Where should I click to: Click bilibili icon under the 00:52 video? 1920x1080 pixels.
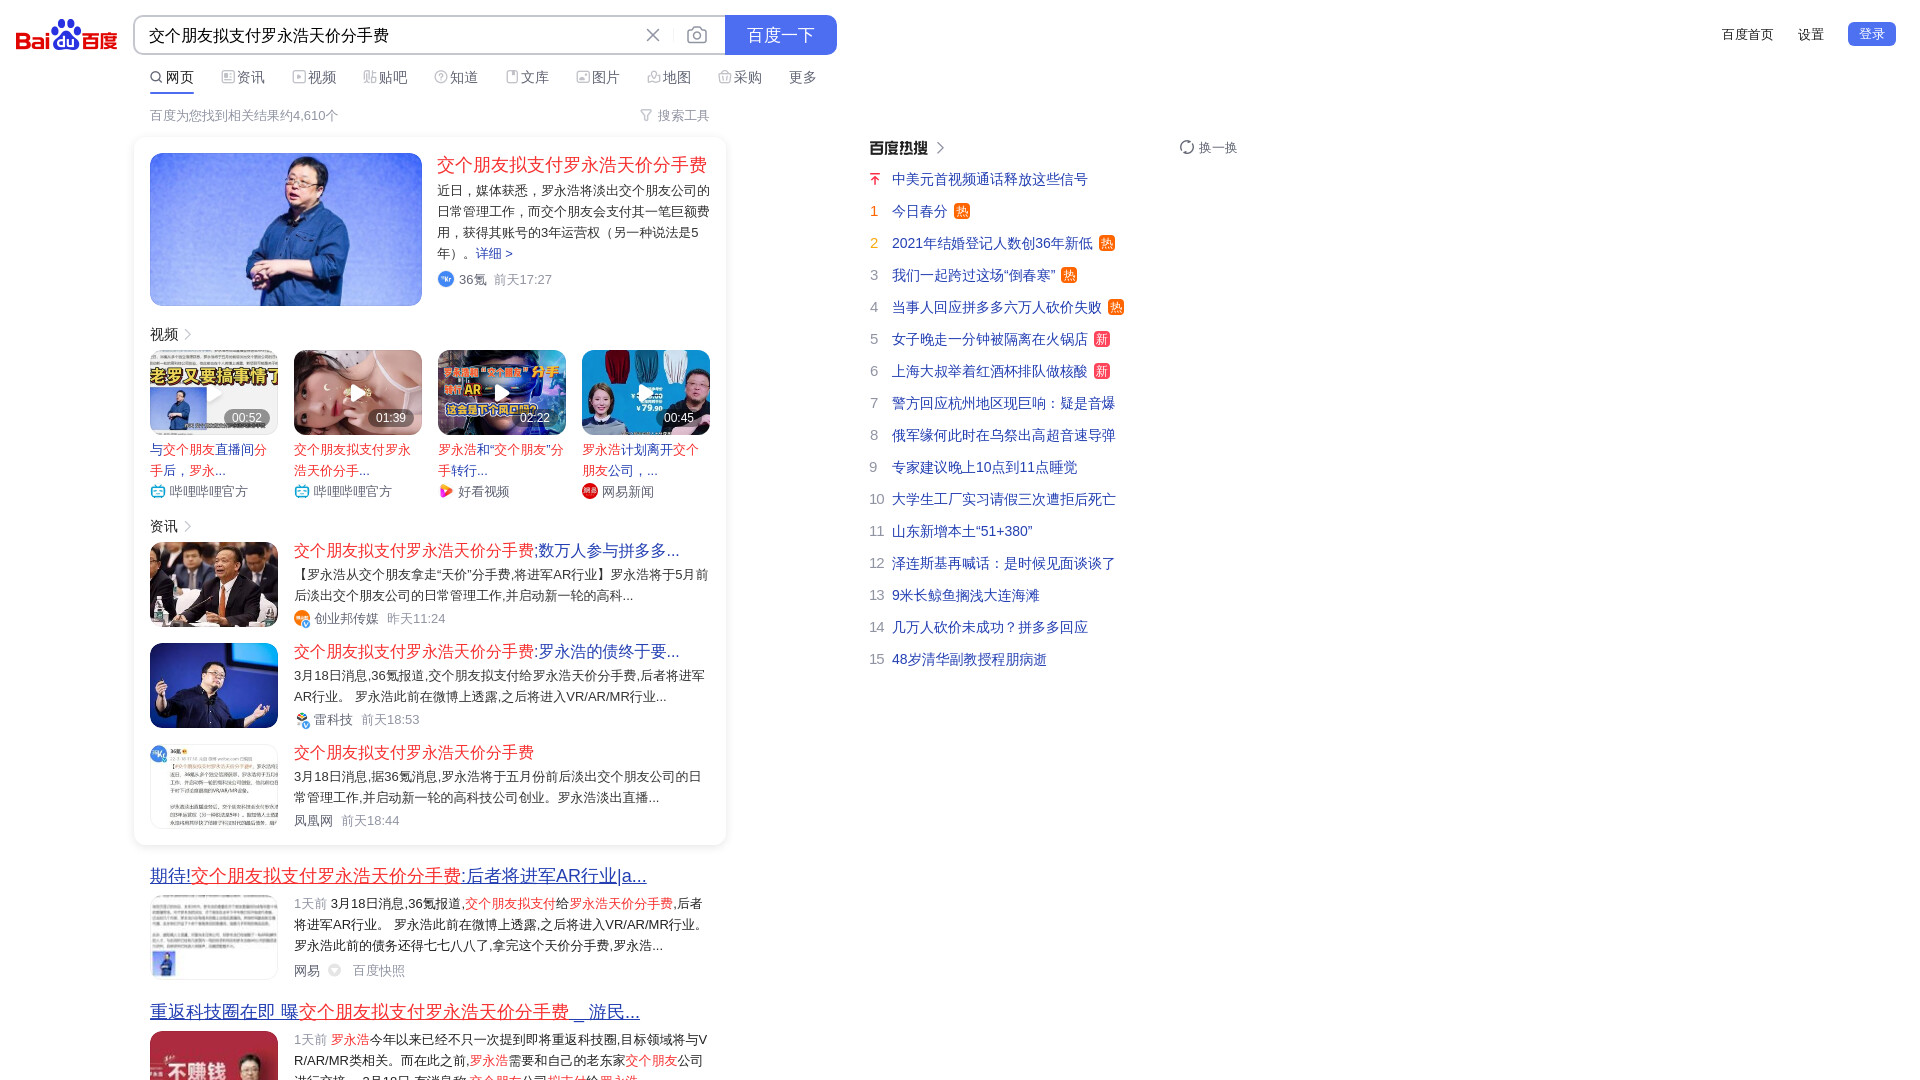pyautogui.click(x=158, y=491)
